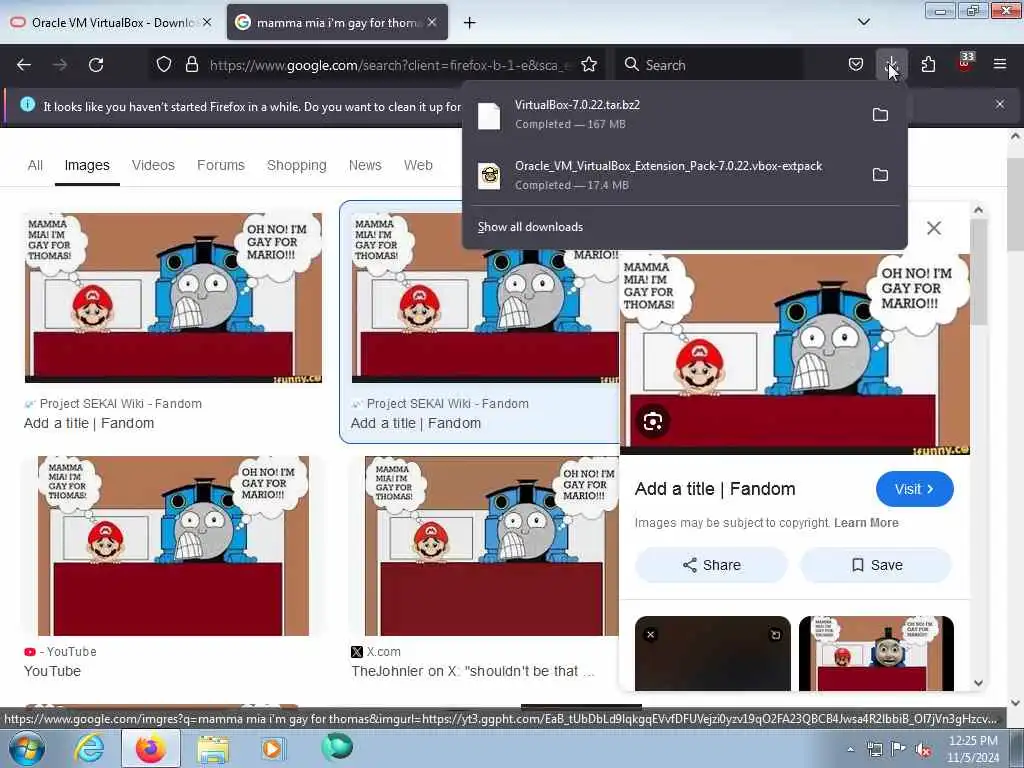Open first Project SEKAI Wiki image result
The width and height of the screenshot is (1024, 768).
pyautogui.click(x=173, y=298)
